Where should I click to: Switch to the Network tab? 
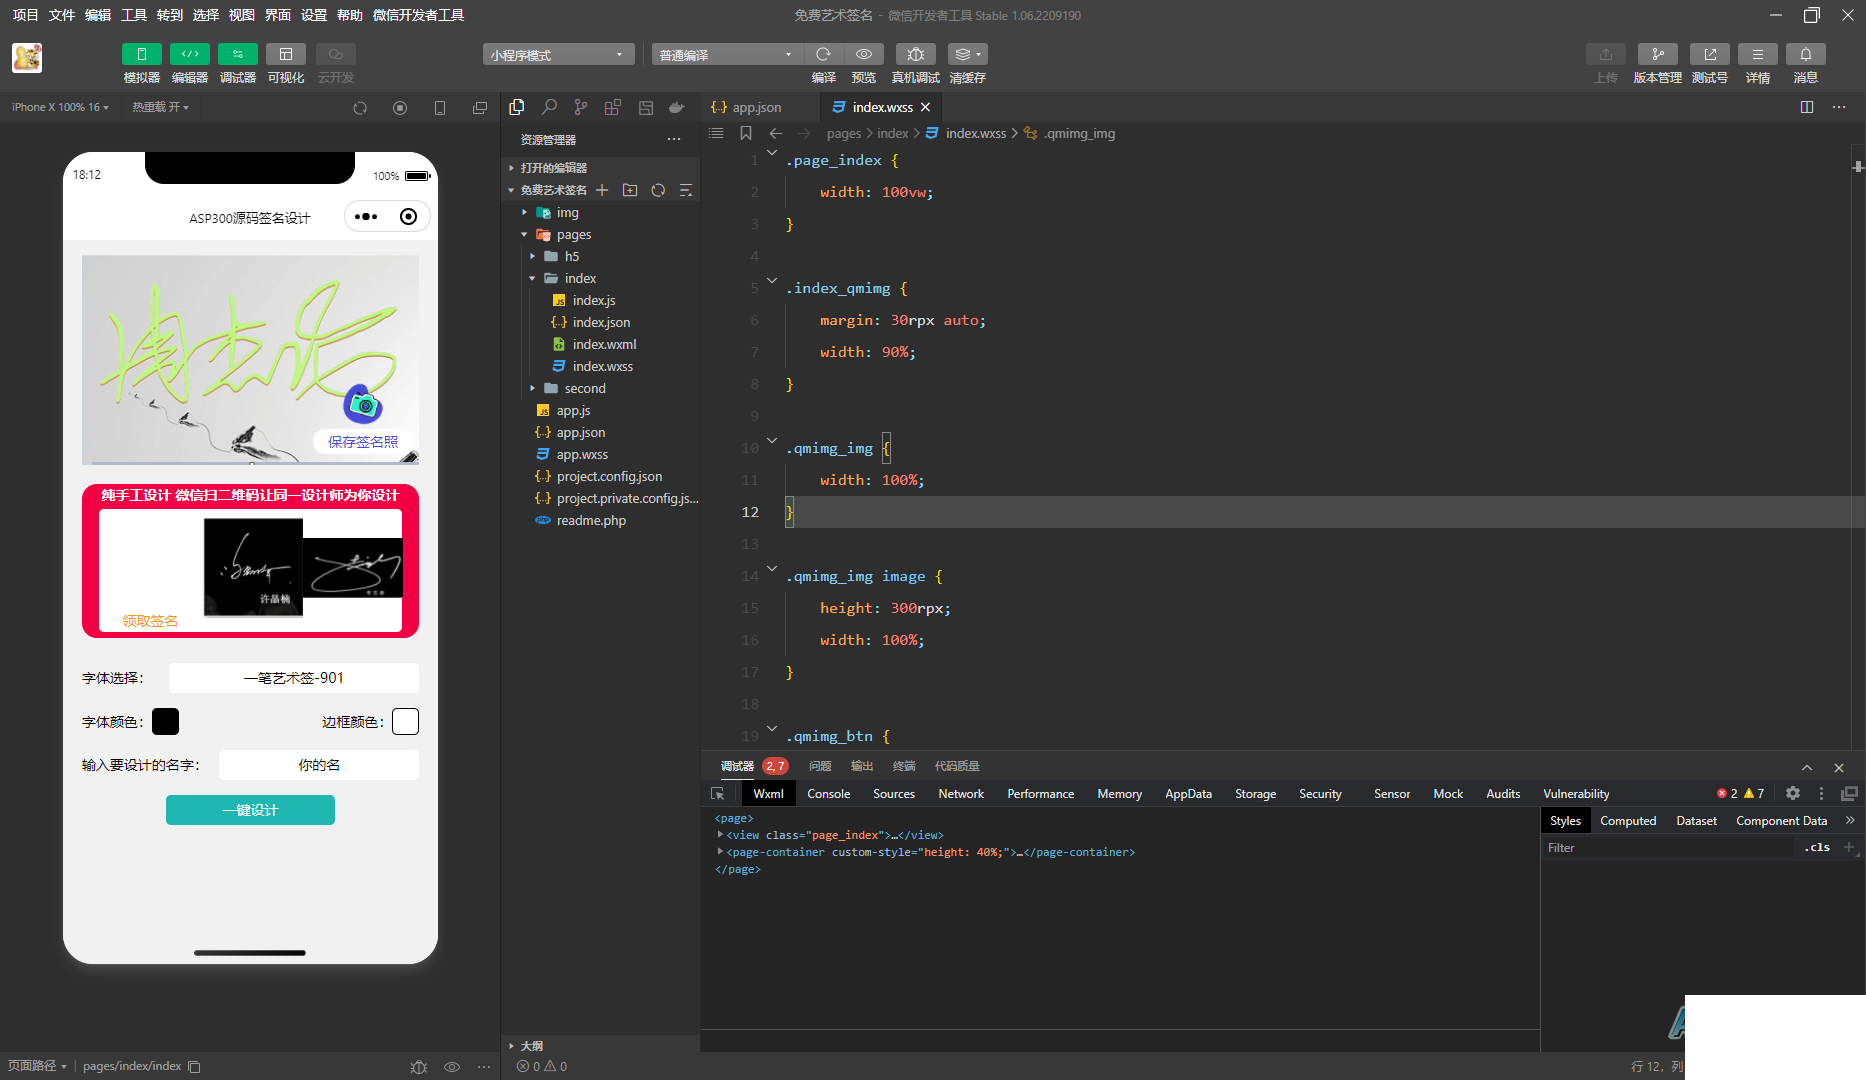(961, 793)
